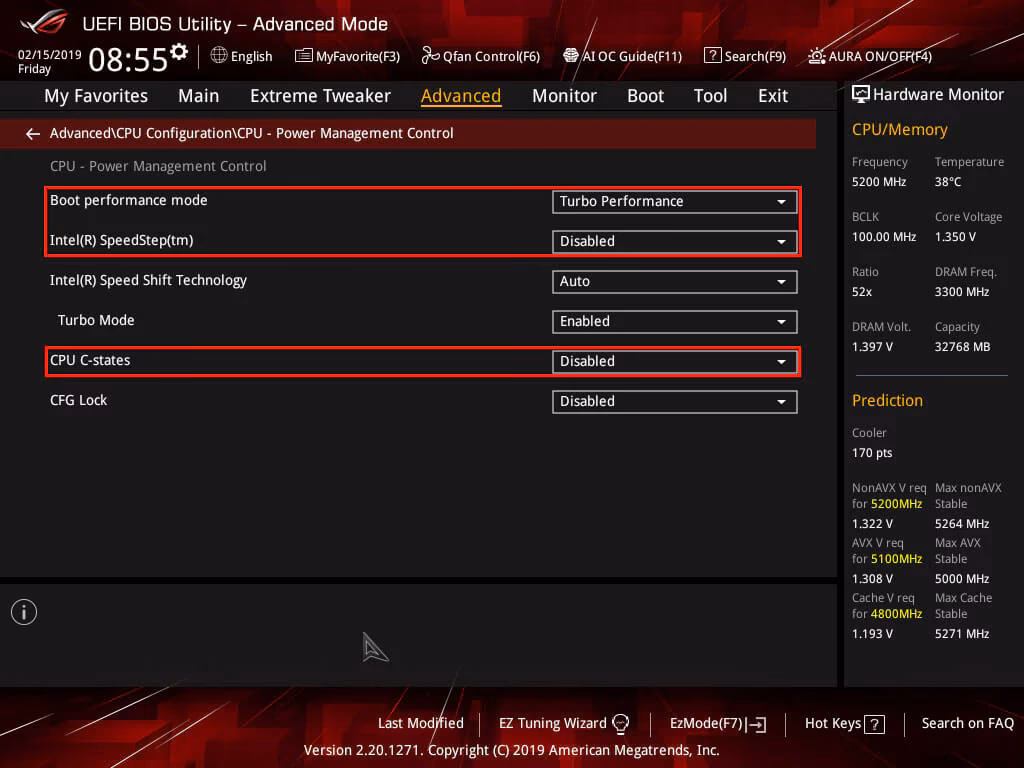The height and width of the screenshot is (768, 1024).
Task: Open CPU C-states dropdown
Action: click(x=674, y=361)
